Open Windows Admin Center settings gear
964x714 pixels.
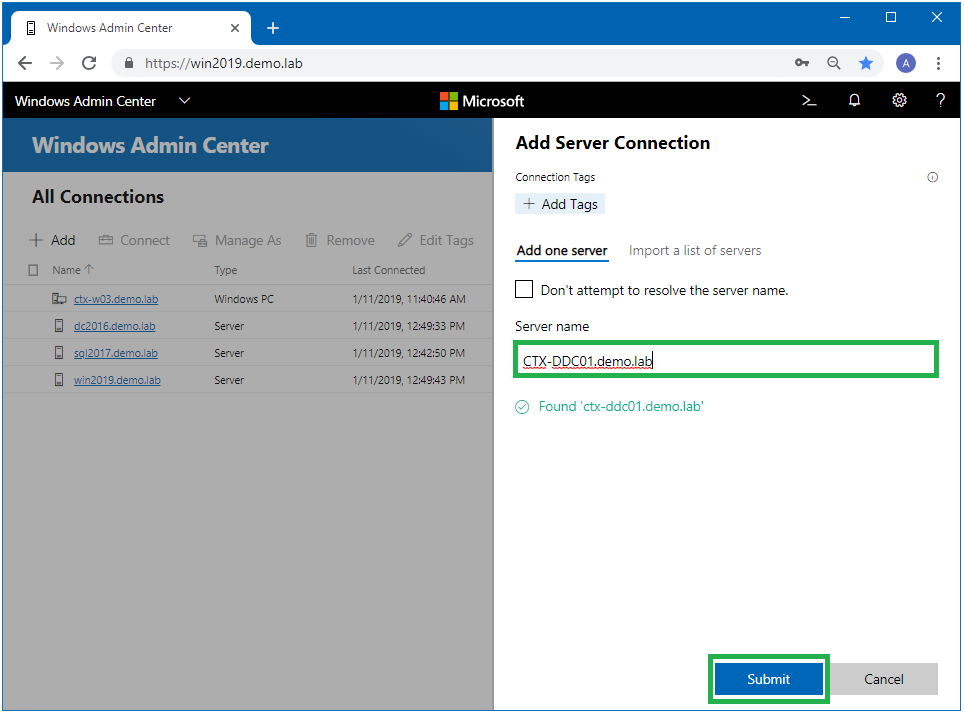coord(898,100)
